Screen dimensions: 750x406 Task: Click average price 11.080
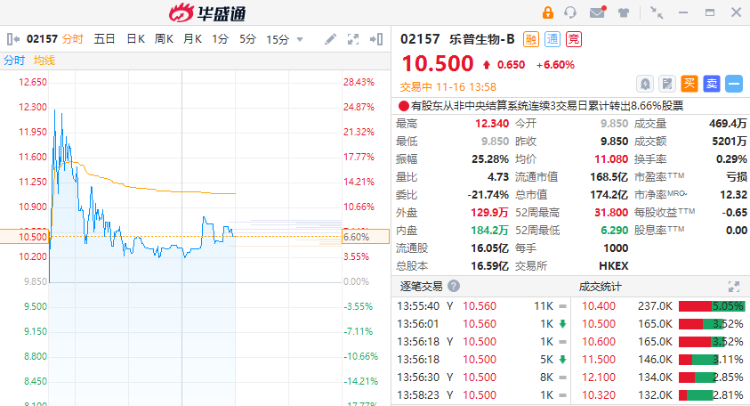click(611, 159)
